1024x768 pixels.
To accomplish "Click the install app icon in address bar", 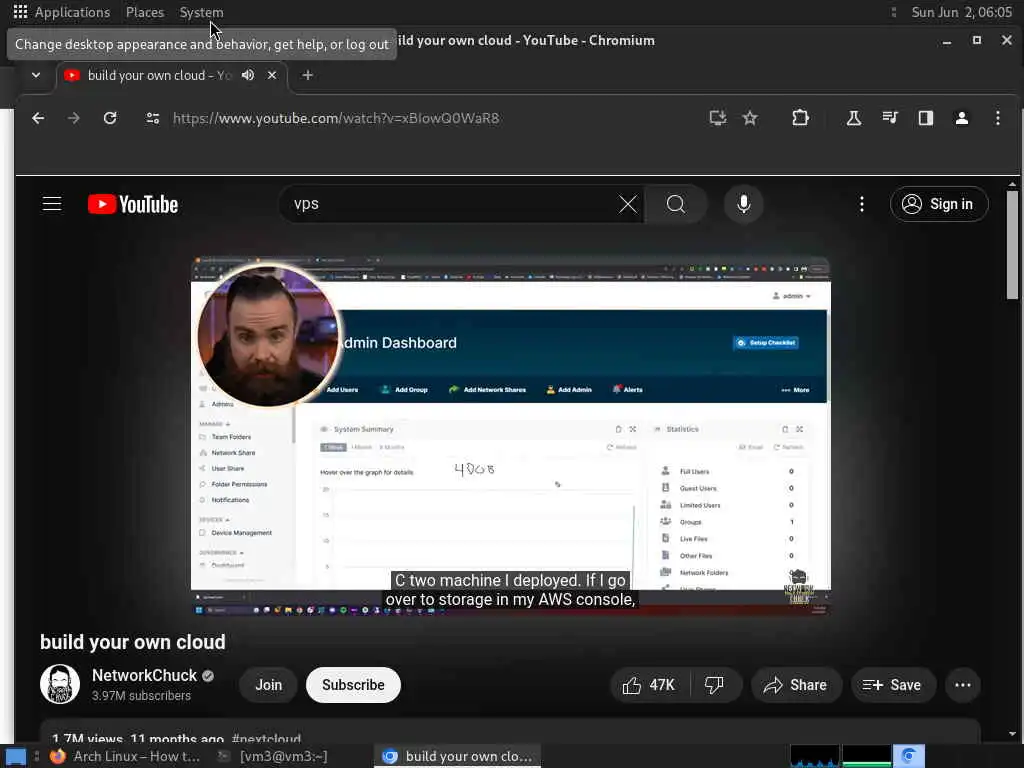I will pyautogui.click(x=718, y=118).
